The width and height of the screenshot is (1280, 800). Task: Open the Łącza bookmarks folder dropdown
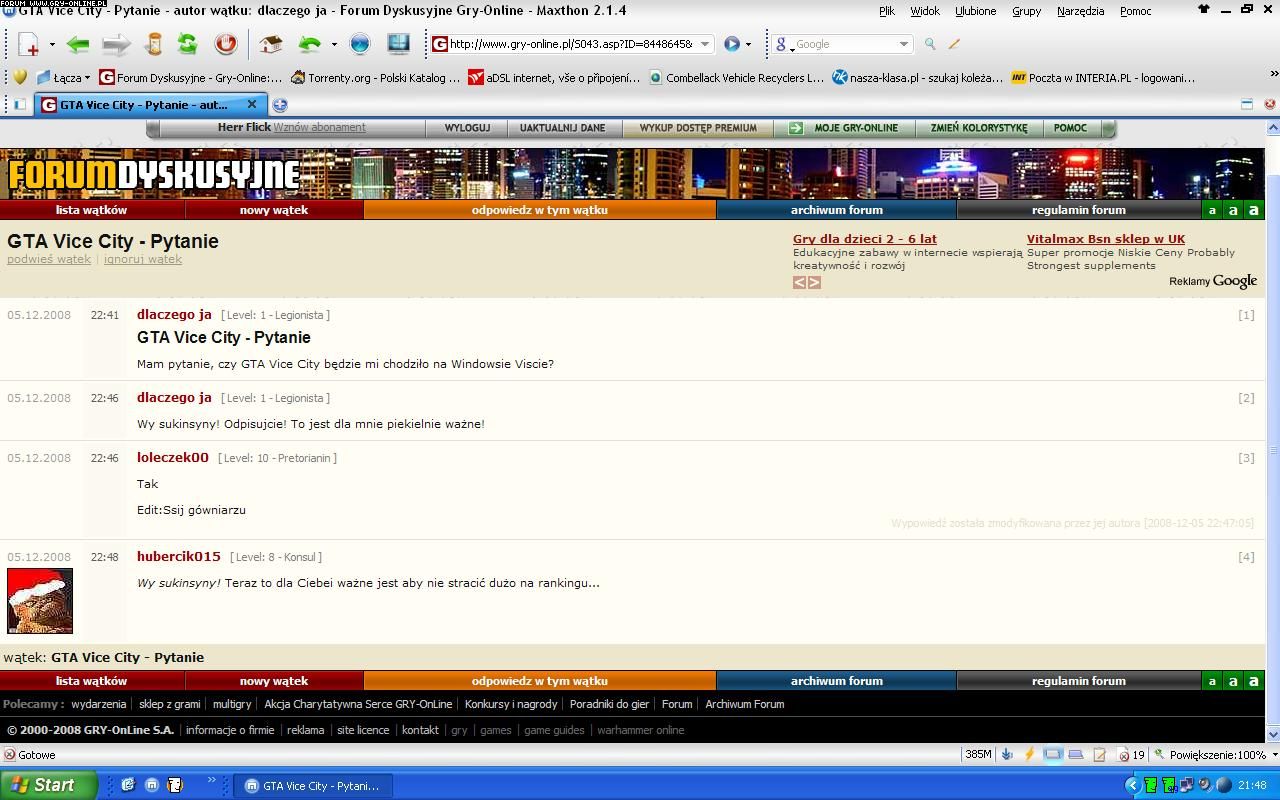87,78
